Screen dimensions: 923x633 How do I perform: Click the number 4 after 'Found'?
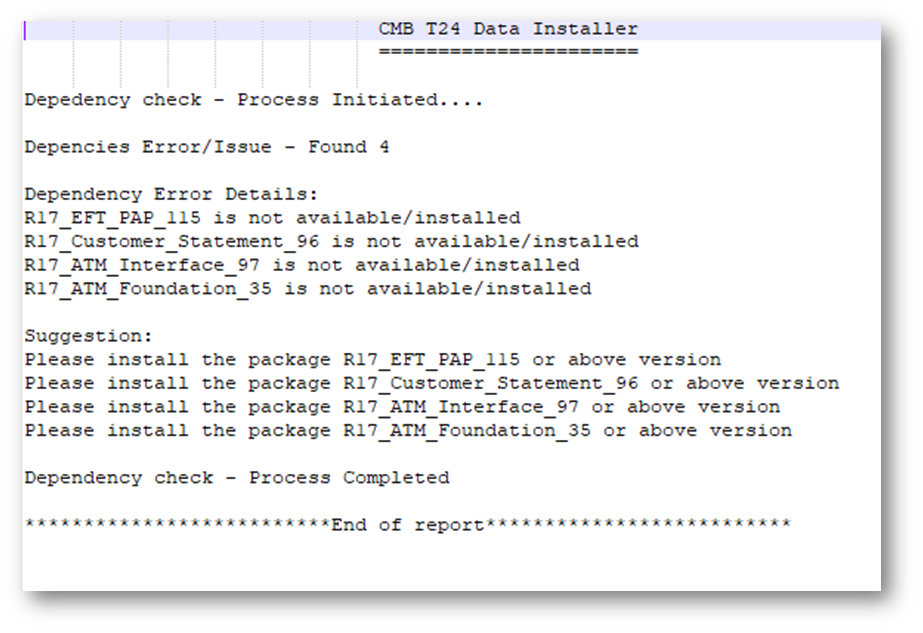[384, 147]
